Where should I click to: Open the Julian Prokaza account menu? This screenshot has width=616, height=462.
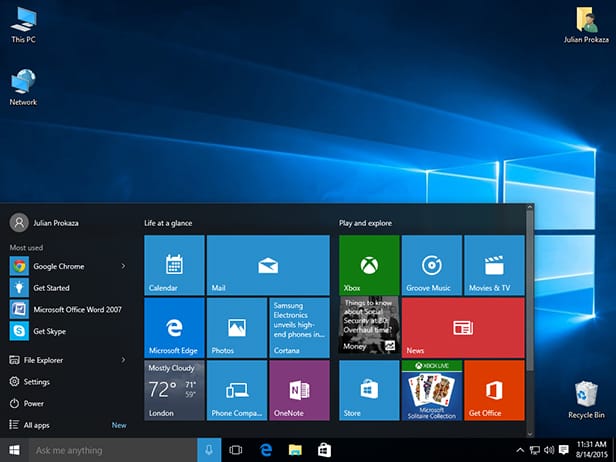click(x=44, y=223)
